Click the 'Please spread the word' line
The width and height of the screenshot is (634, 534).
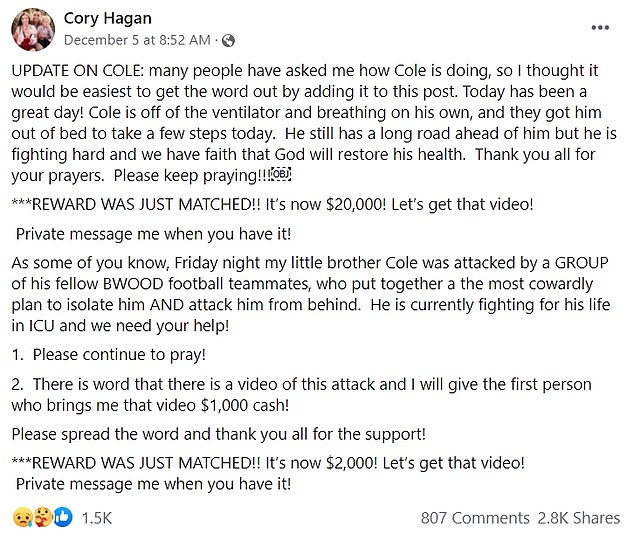point(218,434)
